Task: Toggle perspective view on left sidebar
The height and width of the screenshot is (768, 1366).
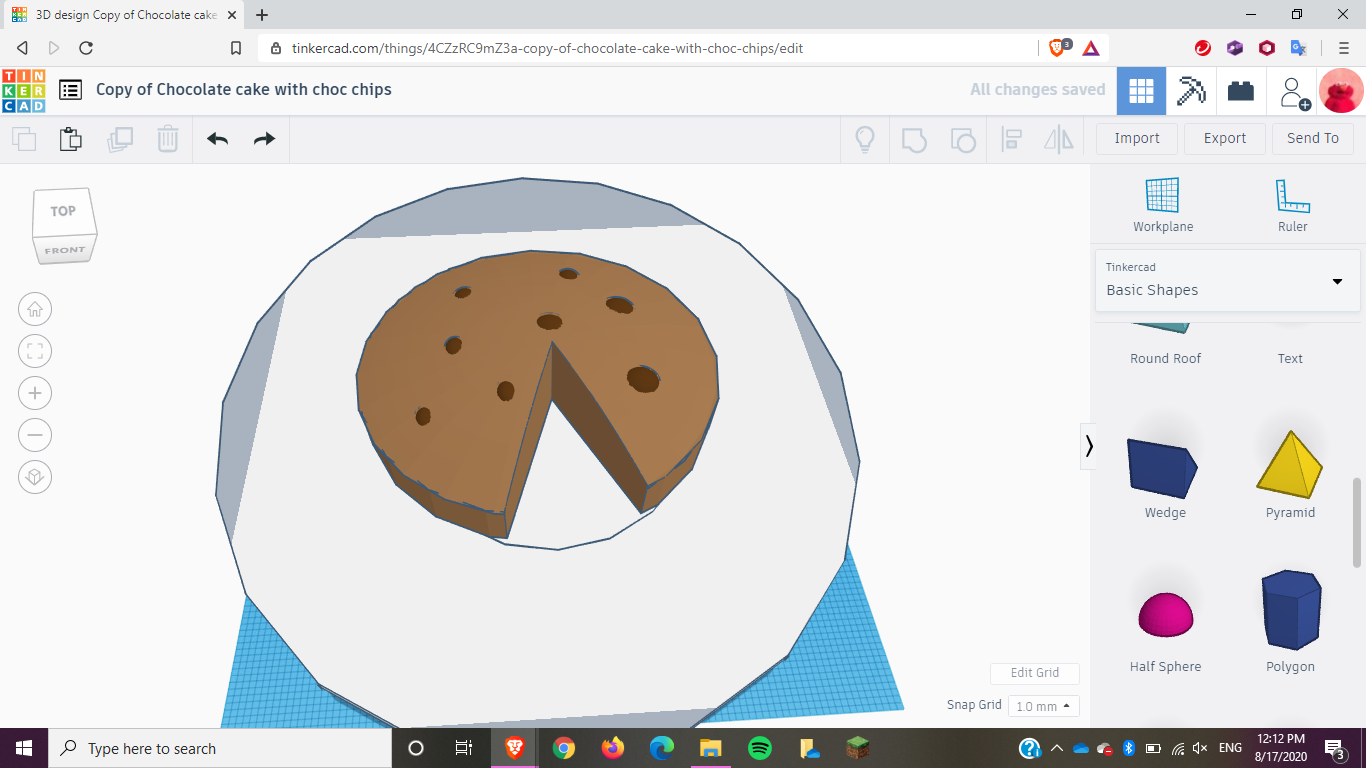Action: [x=35, y=477]
